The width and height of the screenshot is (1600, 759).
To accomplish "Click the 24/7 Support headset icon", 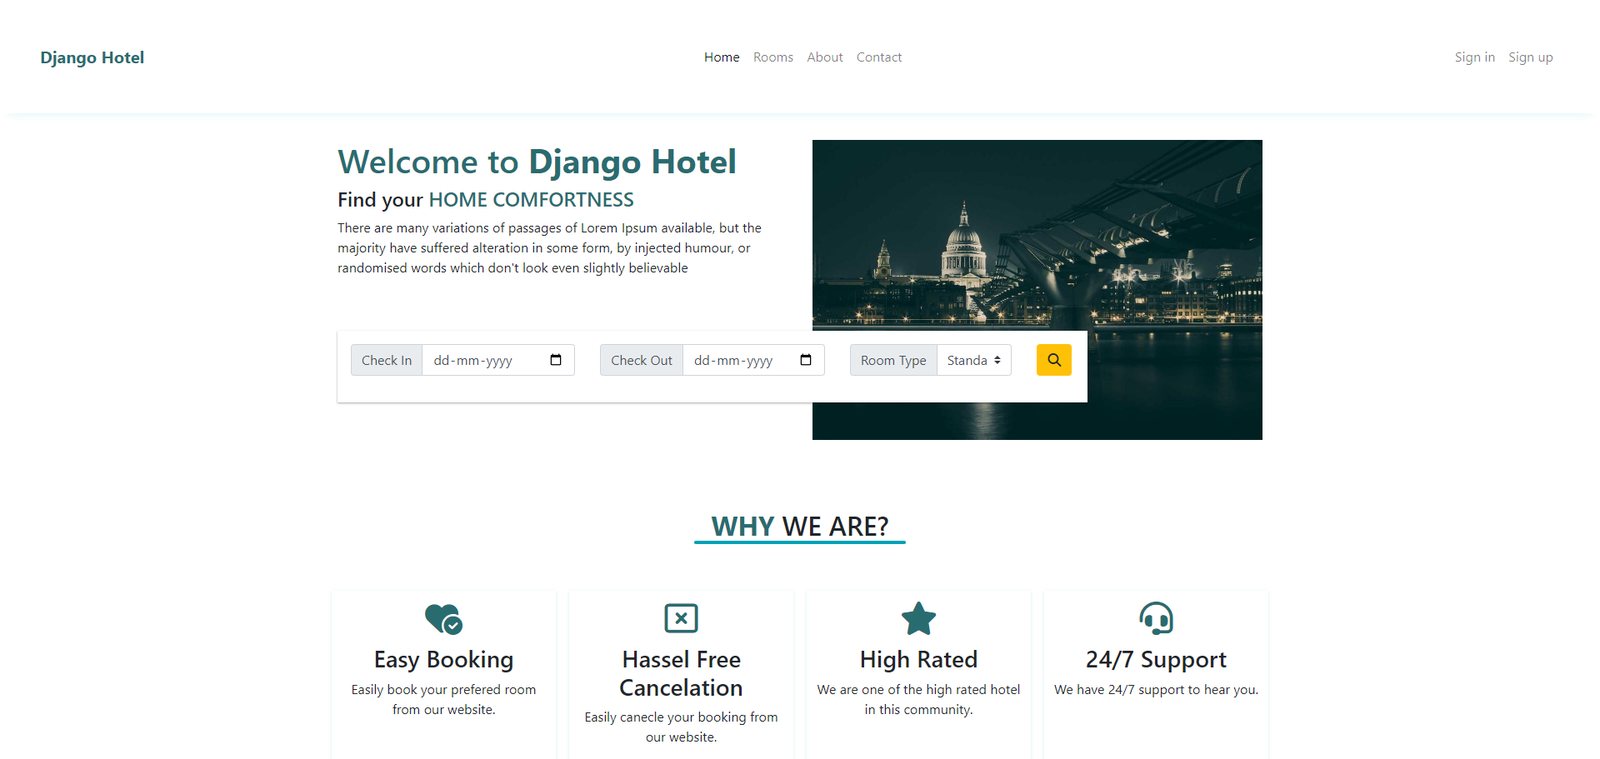I will [1156, 619].
